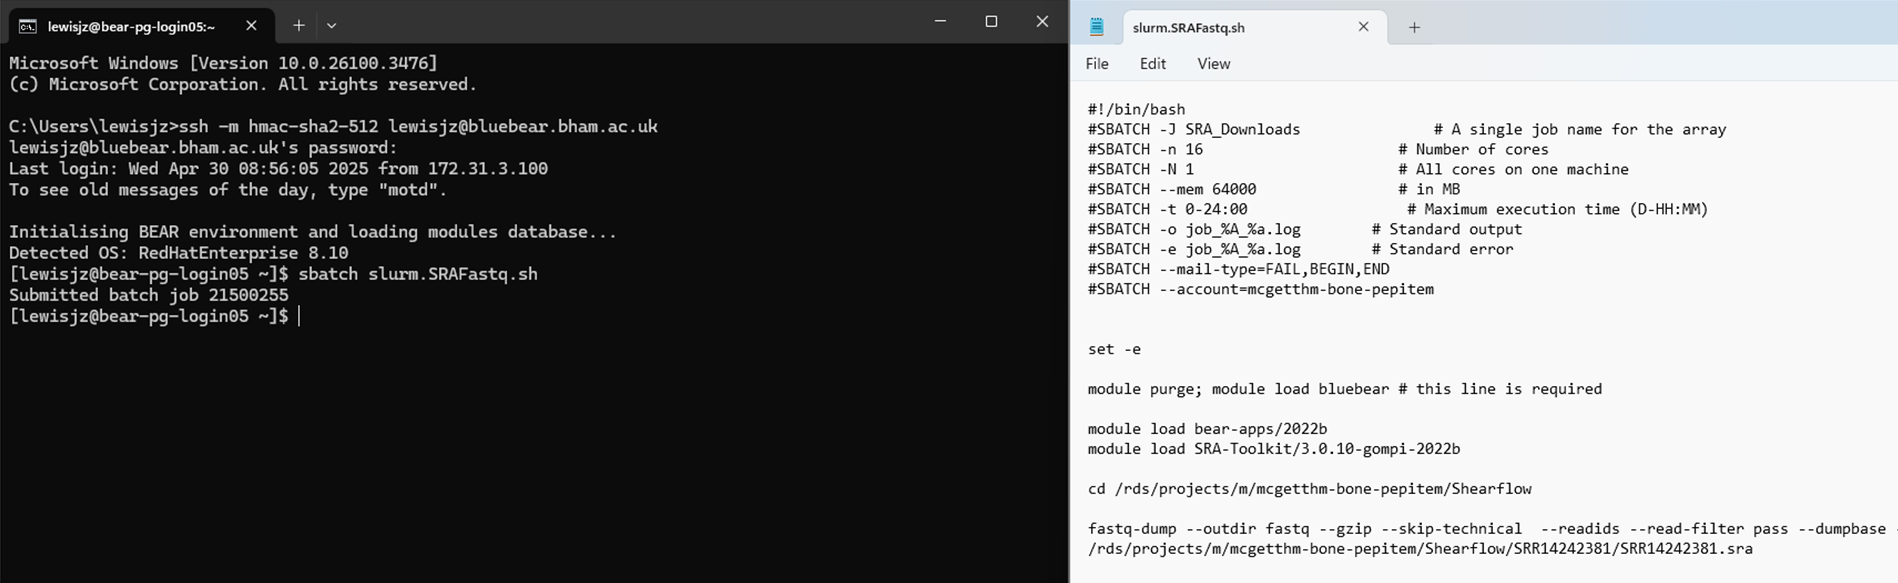Screen dimensions: 1898x583
Task: Minimize the terminal window
Action: [x=940, y=22]
